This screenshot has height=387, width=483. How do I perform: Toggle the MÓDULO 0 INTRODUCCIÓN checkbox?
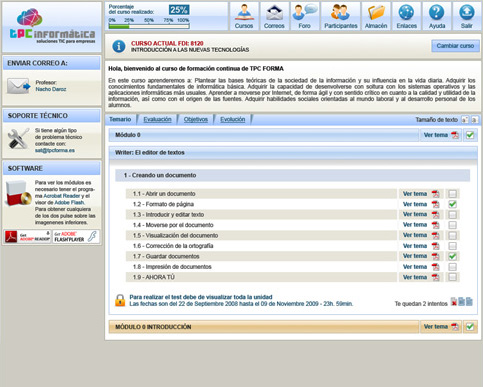[x=470, y=327]
